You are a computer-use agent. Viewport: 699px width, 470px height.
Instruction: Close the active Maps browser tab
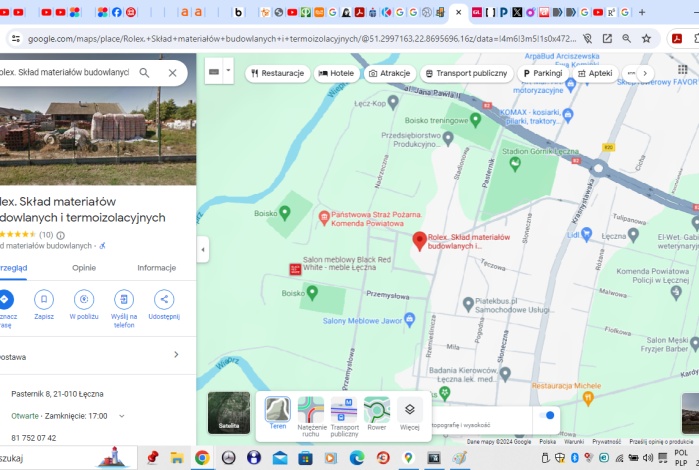tap(458, 12)
